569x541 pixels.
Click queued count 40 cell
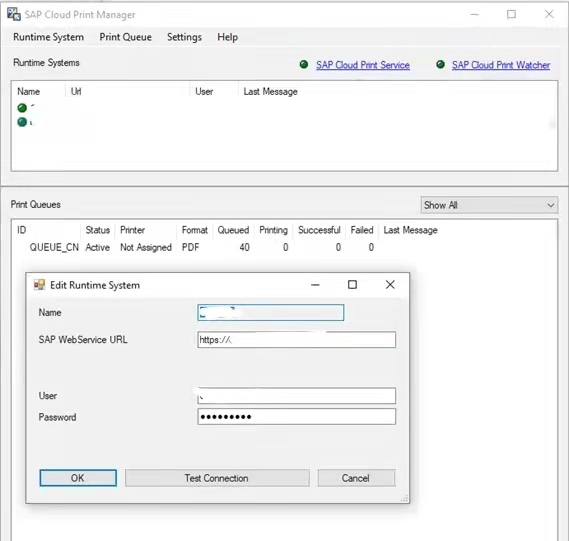[x=244, y=247]
